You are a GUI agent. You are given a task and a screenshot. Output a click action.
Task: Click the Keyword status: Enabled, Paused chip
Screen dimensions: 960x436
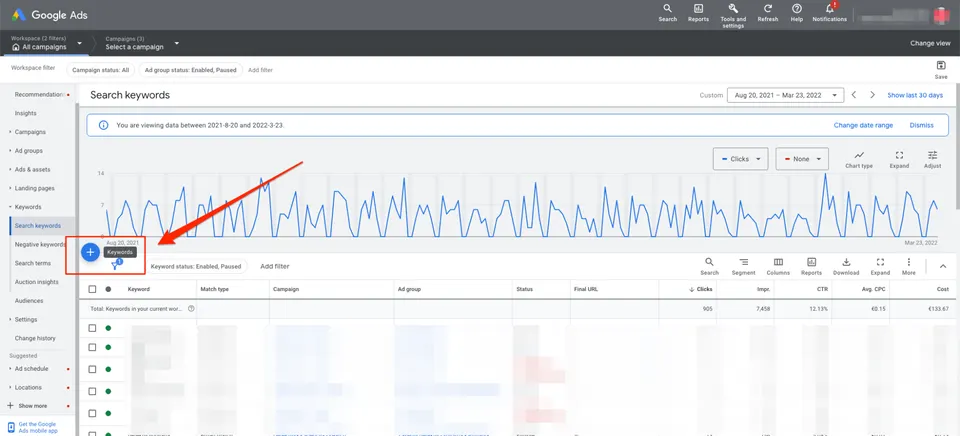pos(196,266)
